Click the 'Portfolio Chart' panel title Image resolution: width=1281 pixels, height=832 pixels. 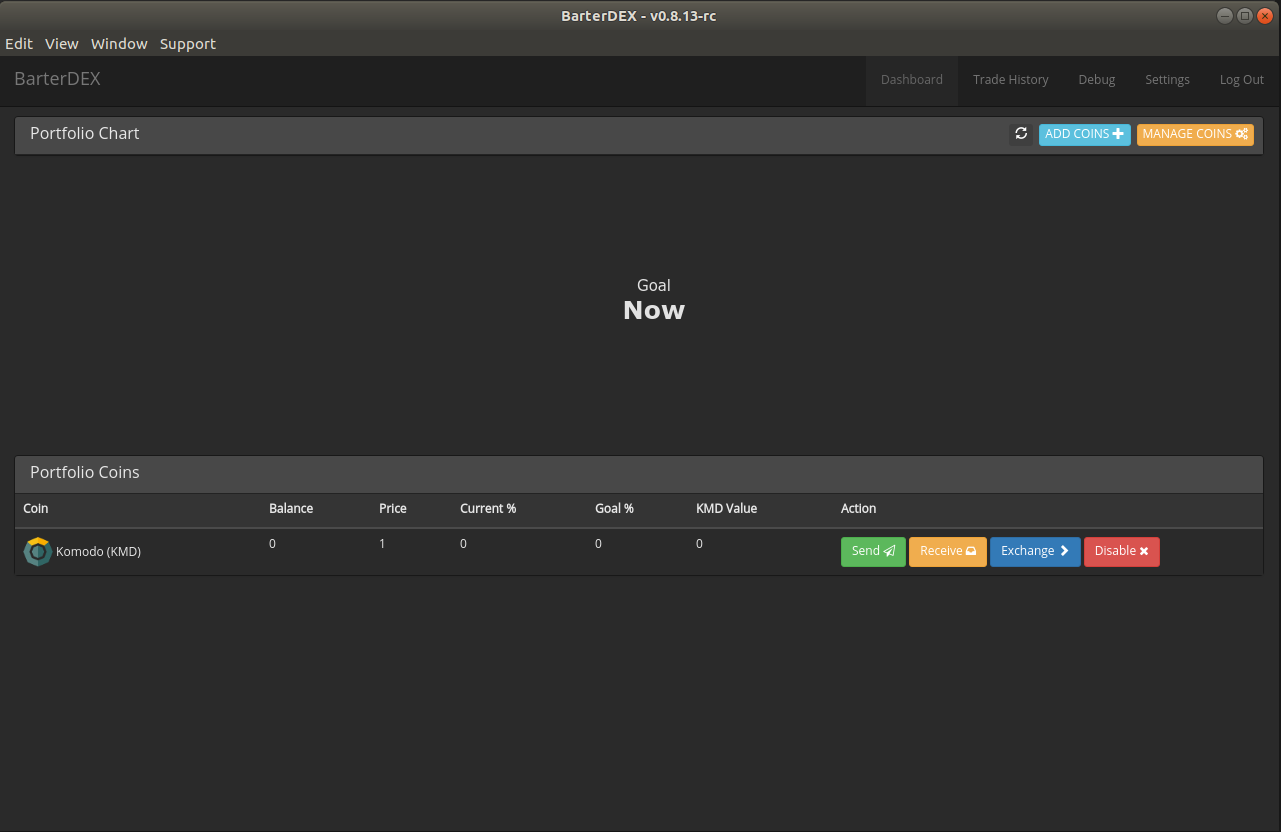click(x=85, y=134)
